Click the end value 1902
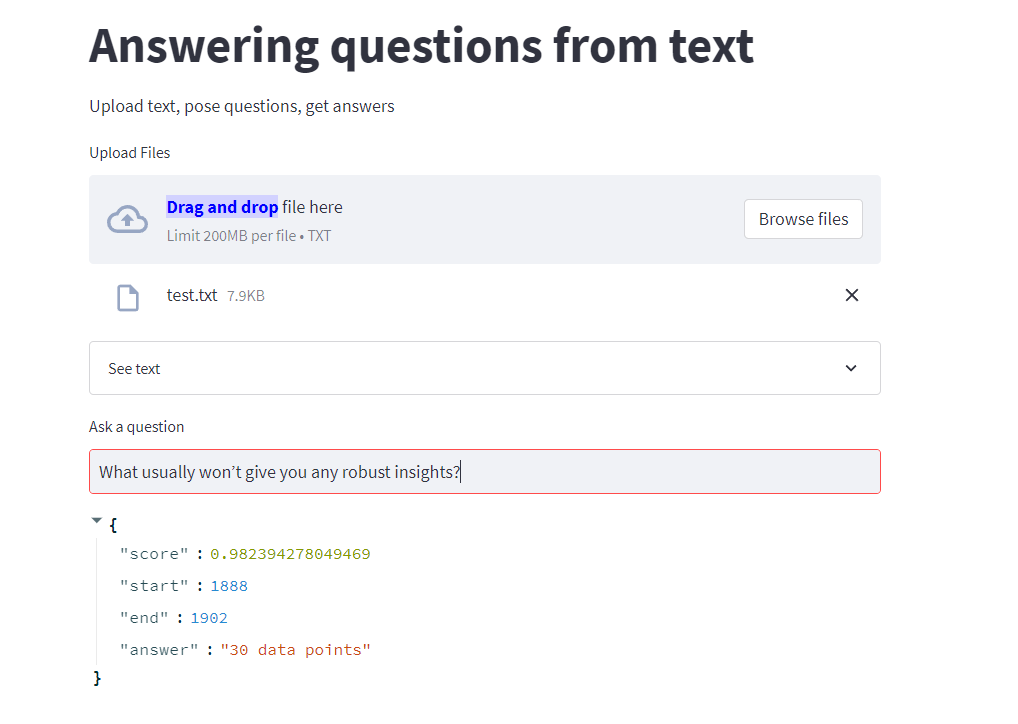1018x724 pixels. tap(209, 618)
